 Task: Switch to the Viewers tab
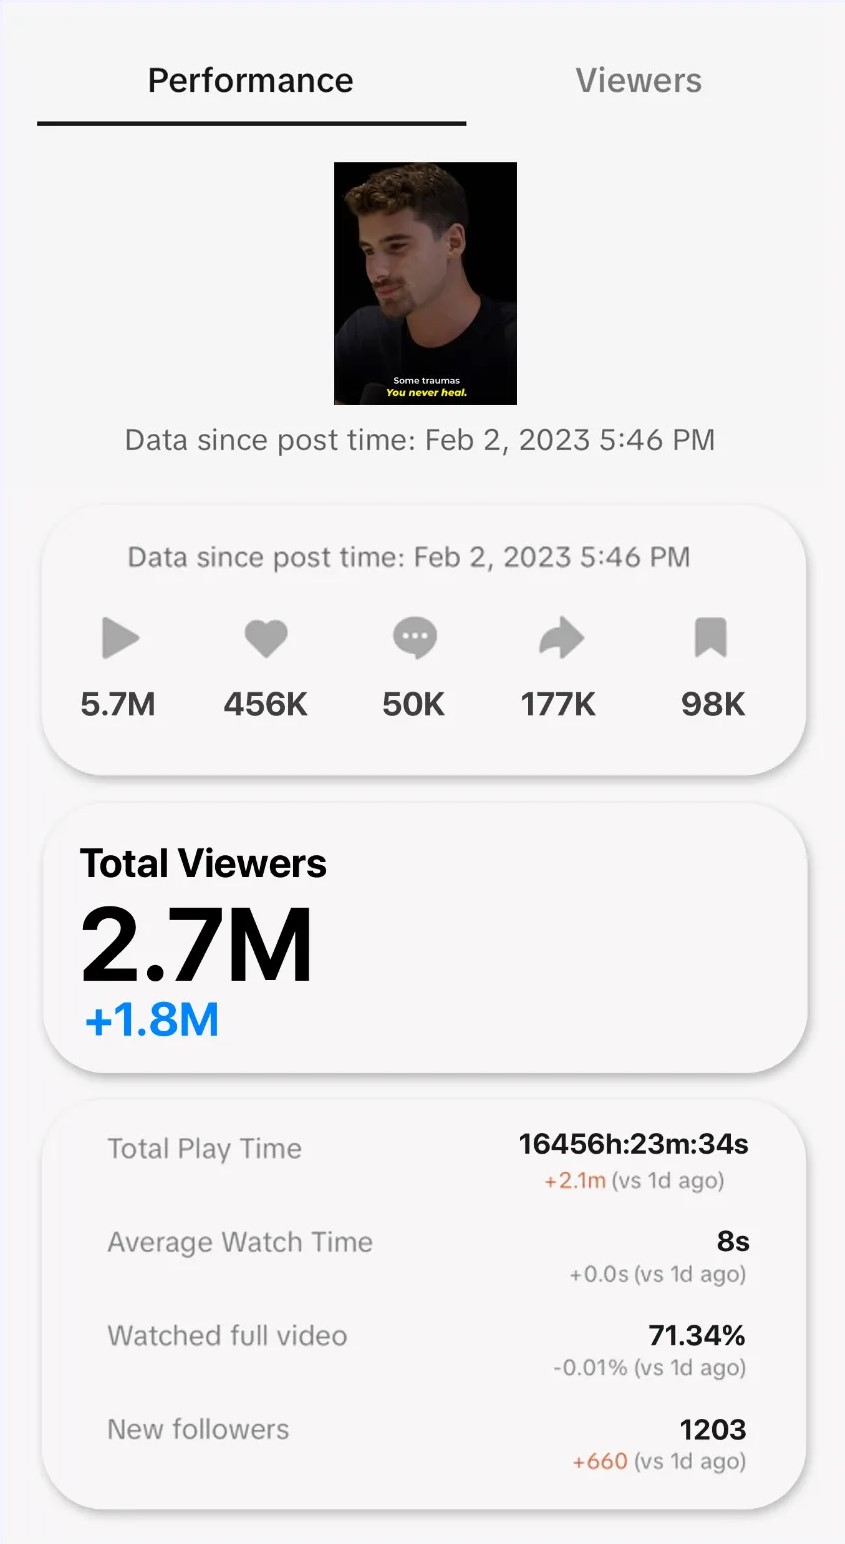[x=638, y=81]
